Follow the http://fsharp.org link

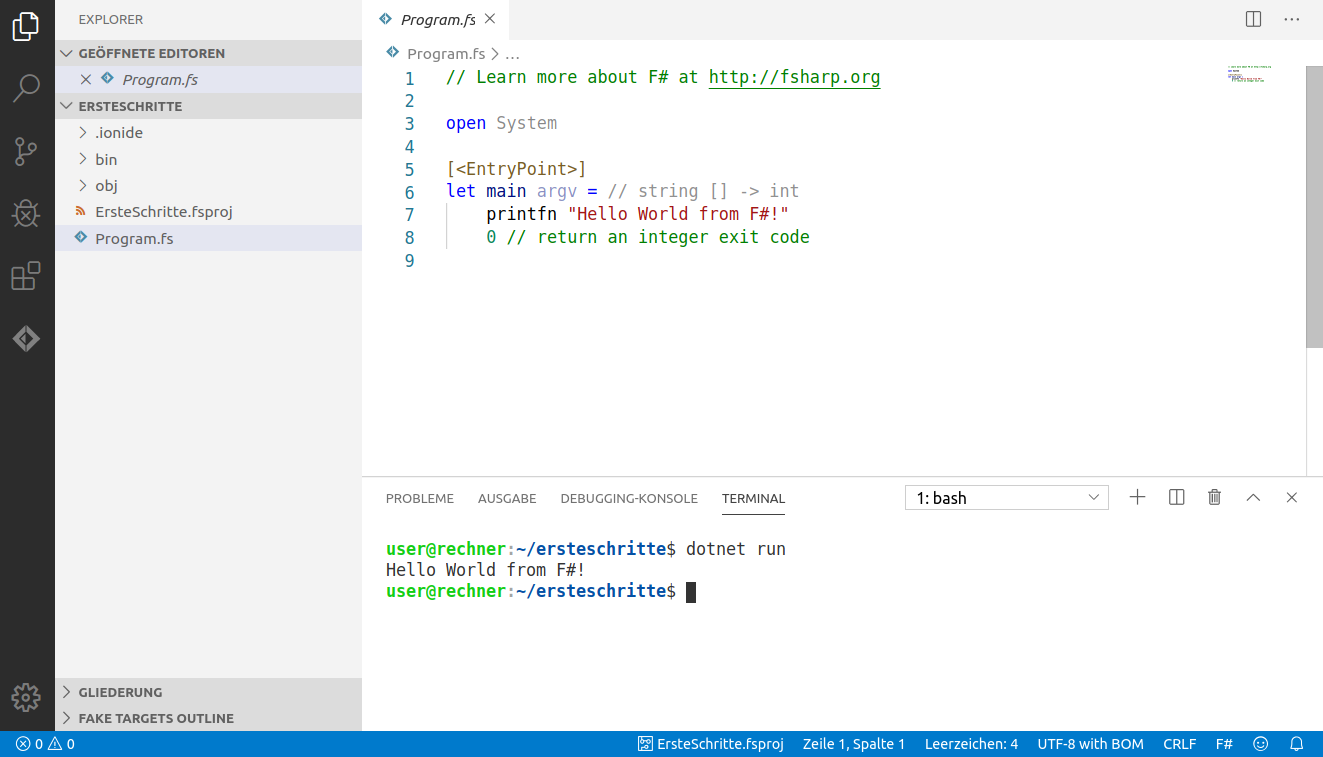794,77
